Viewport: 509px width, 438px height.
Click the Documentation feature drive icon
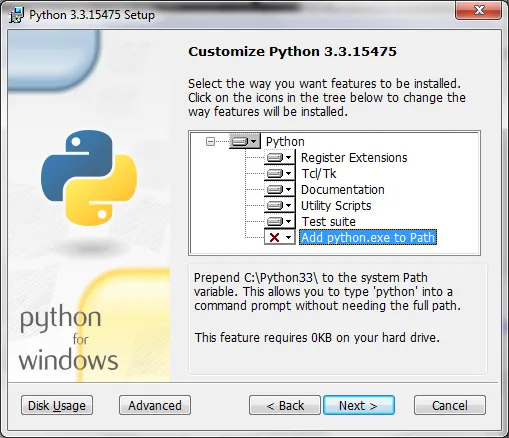pos(275,190)
